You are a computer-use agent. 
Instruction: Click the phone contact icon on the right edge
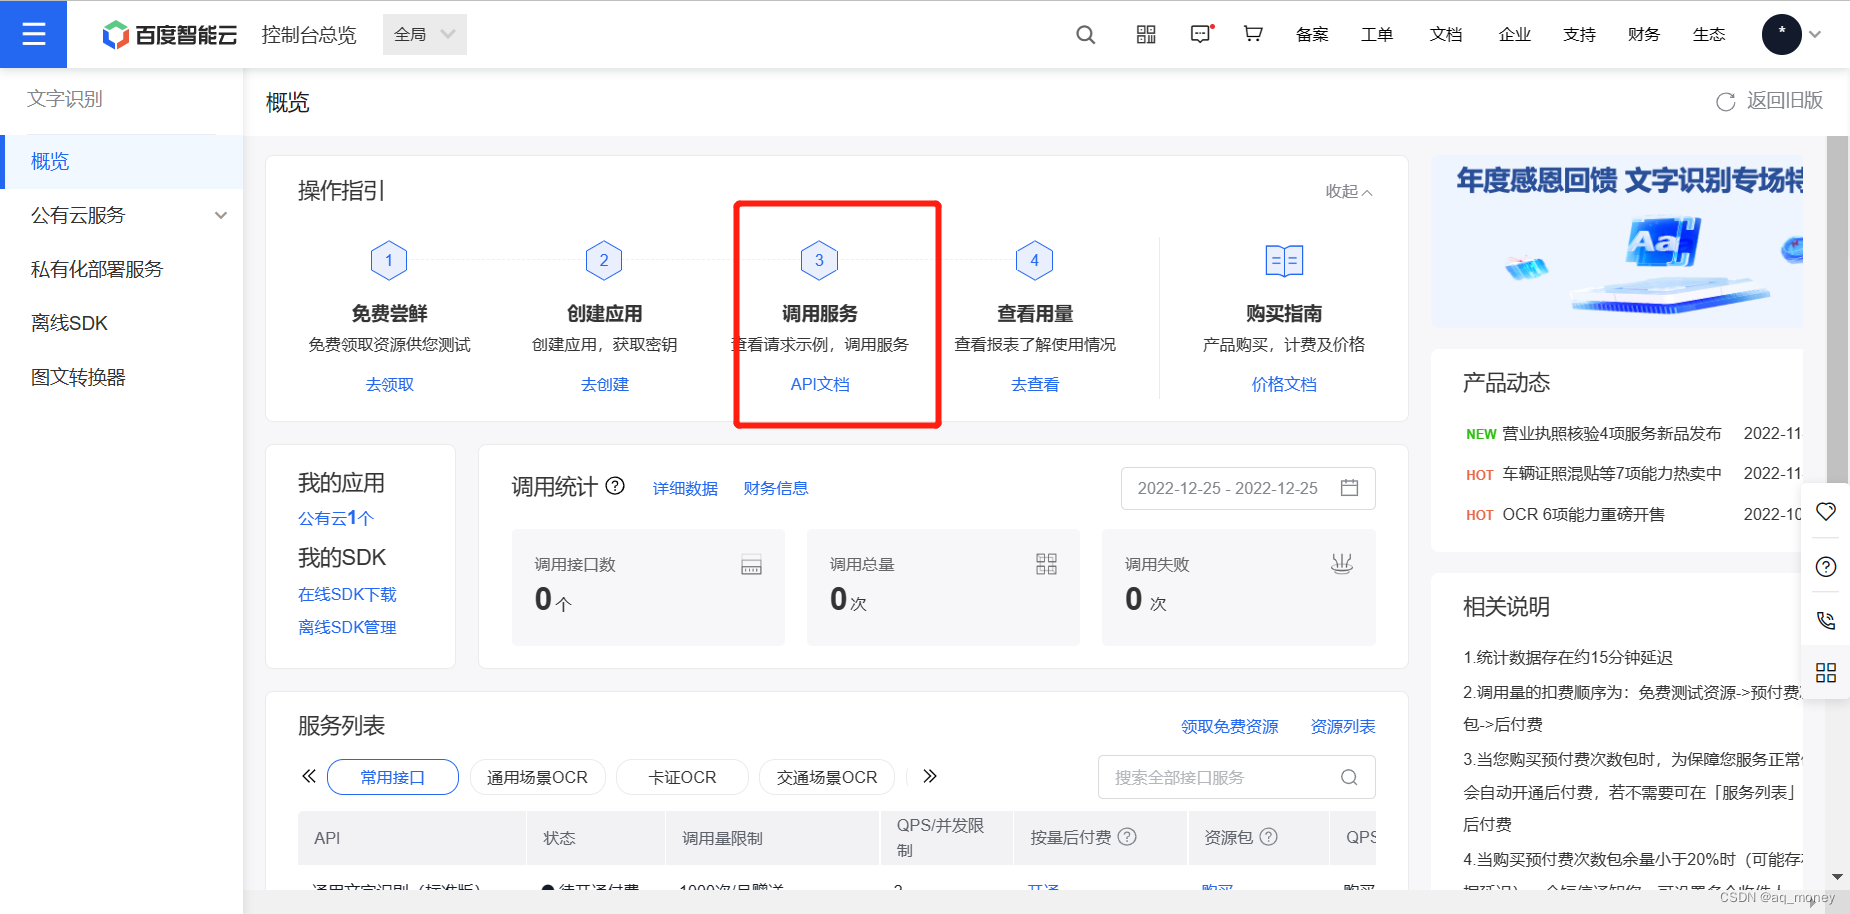[x=1826, y=620]
